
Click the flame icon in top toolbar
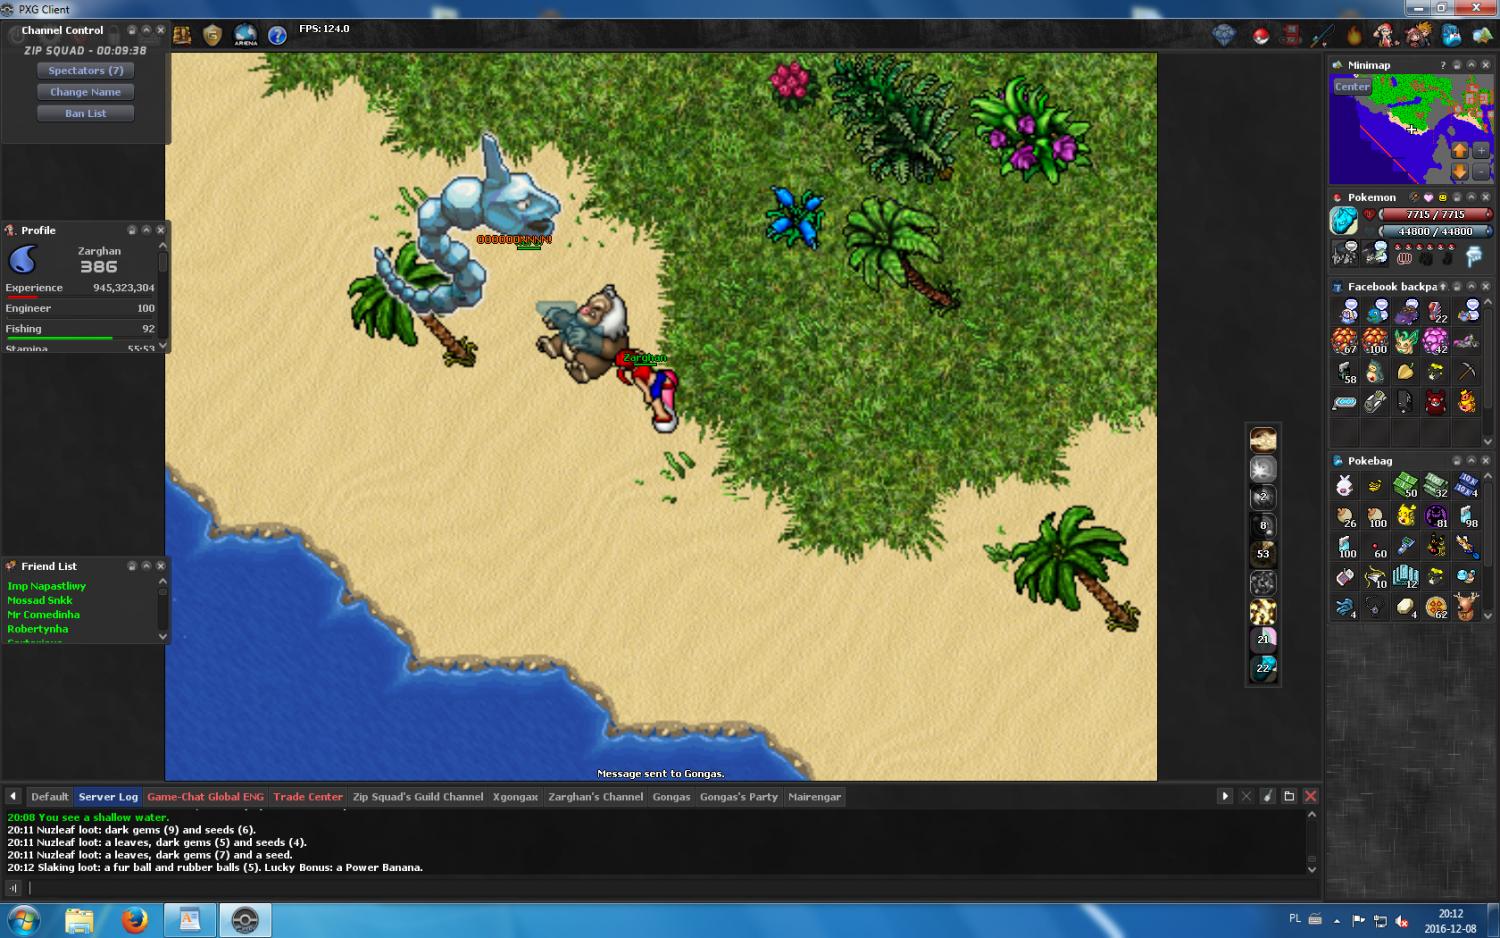(1354, 37)
